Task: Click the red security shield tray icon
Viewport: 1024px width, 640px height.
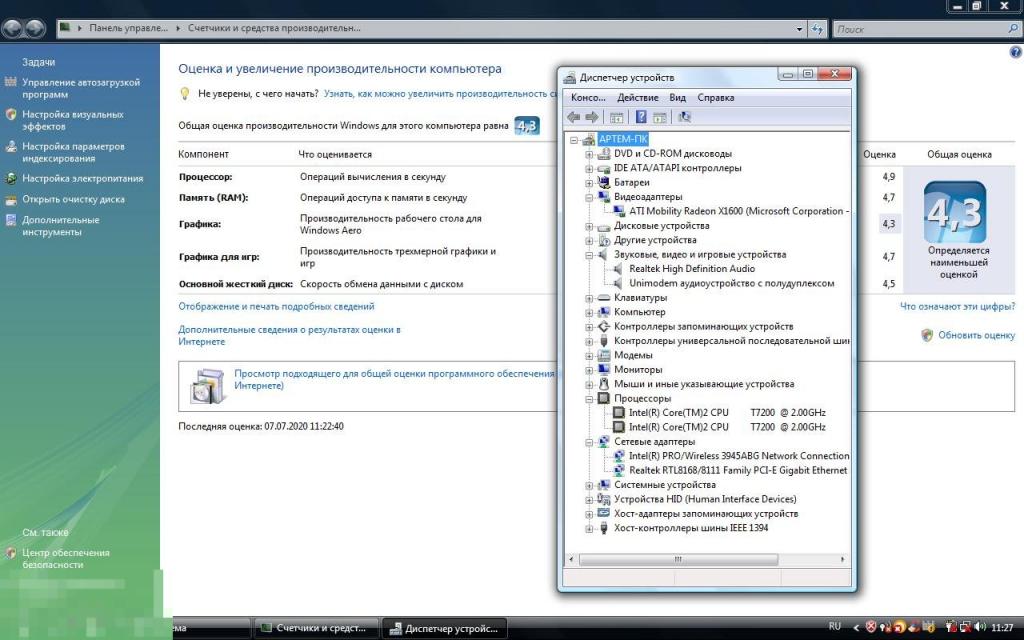Action: (x=871, y=627)
